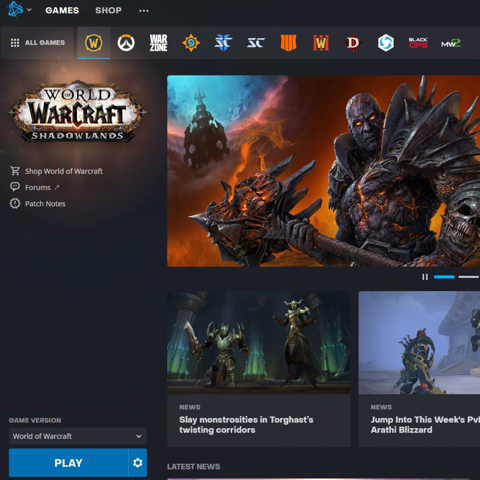Pause the featured banner carousel
480x480 pixels.
[425, 277]
